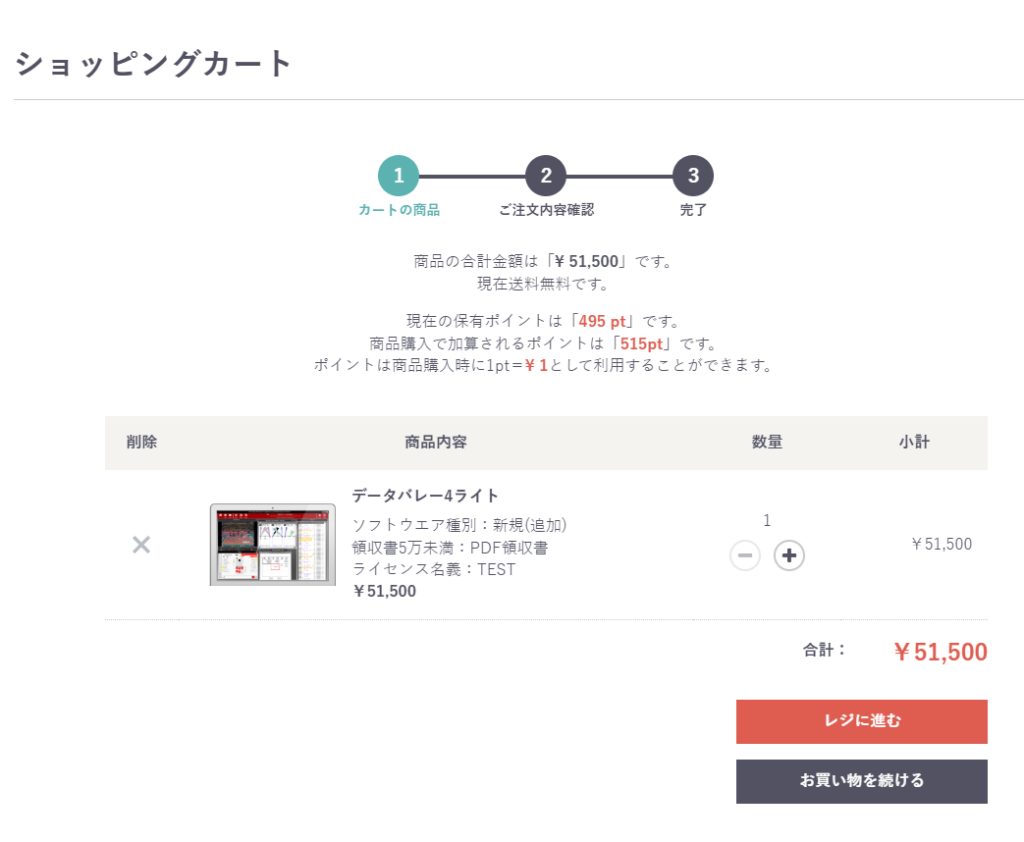Click the quantity value 1
This screenshot has height=842, width=1024.
[767, 520]
